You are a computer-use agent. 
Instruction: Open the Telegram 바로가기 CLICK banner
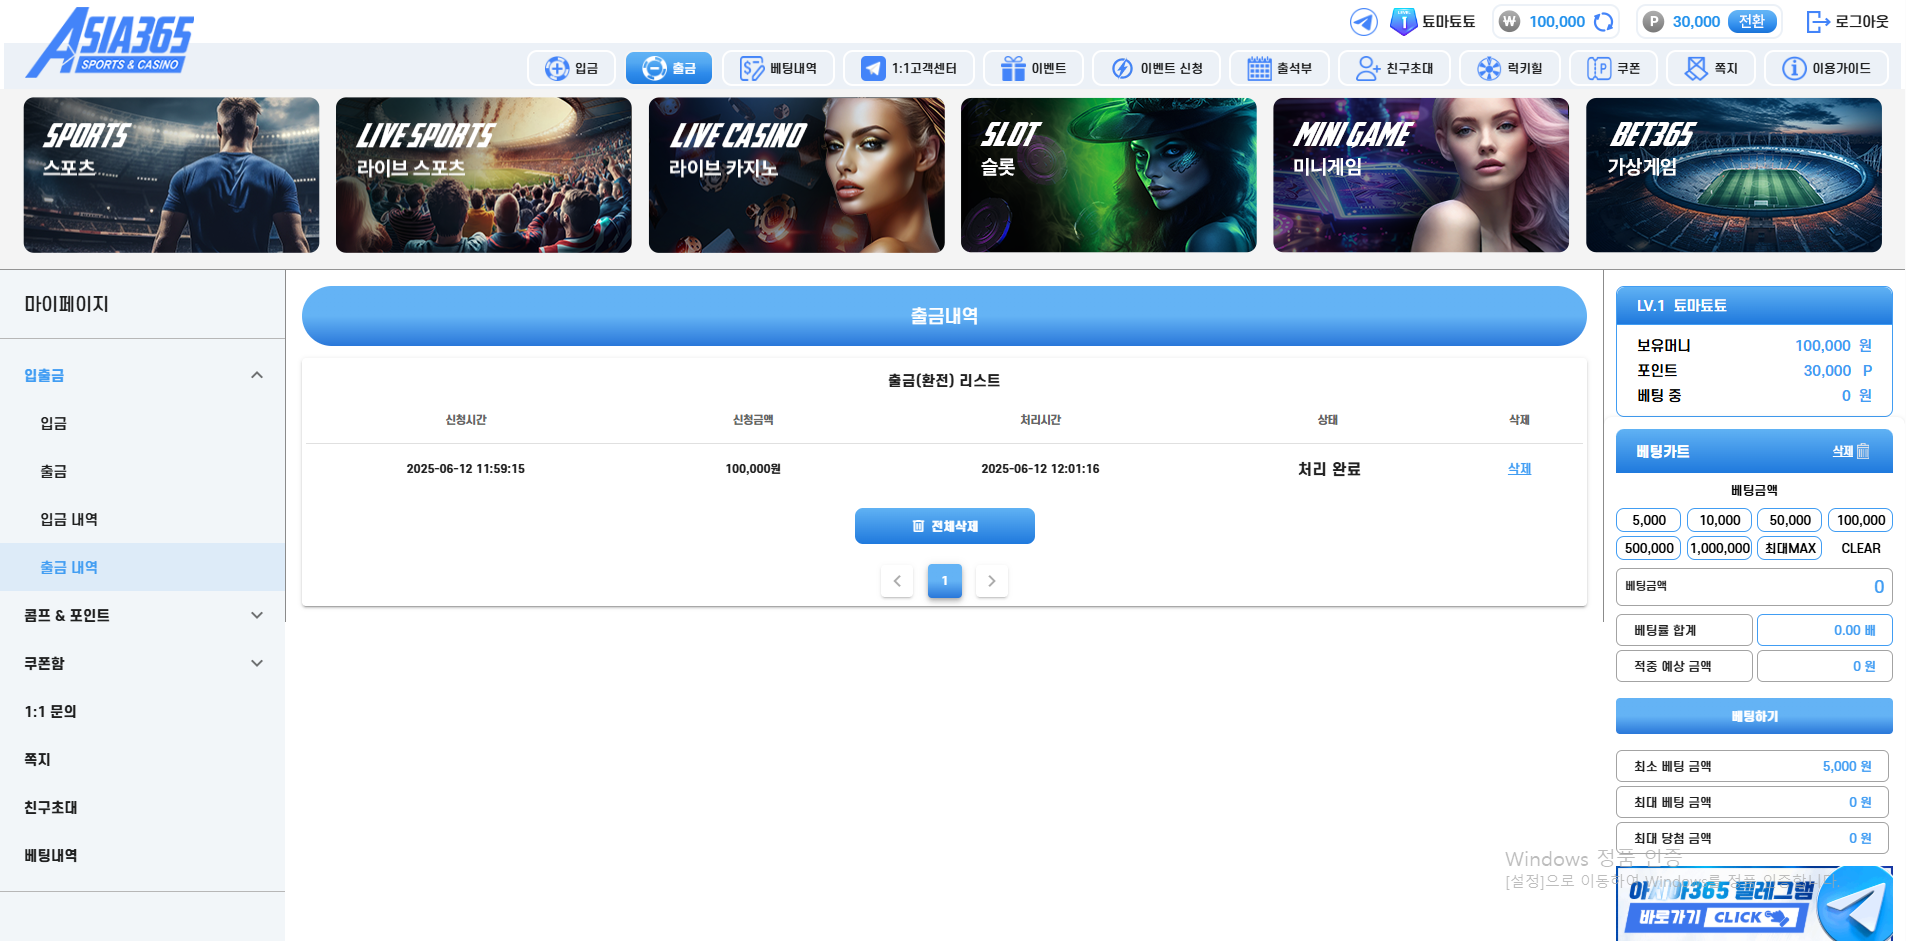click(1754, 904)
